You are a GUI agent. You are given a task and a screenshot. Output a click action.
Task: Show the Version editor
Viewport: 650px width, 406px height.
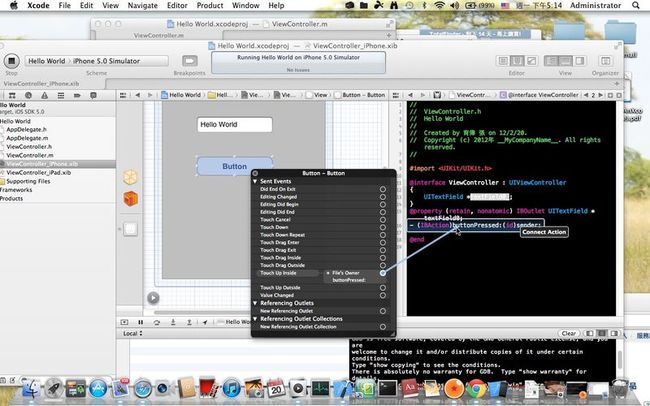tap(531, 61)
